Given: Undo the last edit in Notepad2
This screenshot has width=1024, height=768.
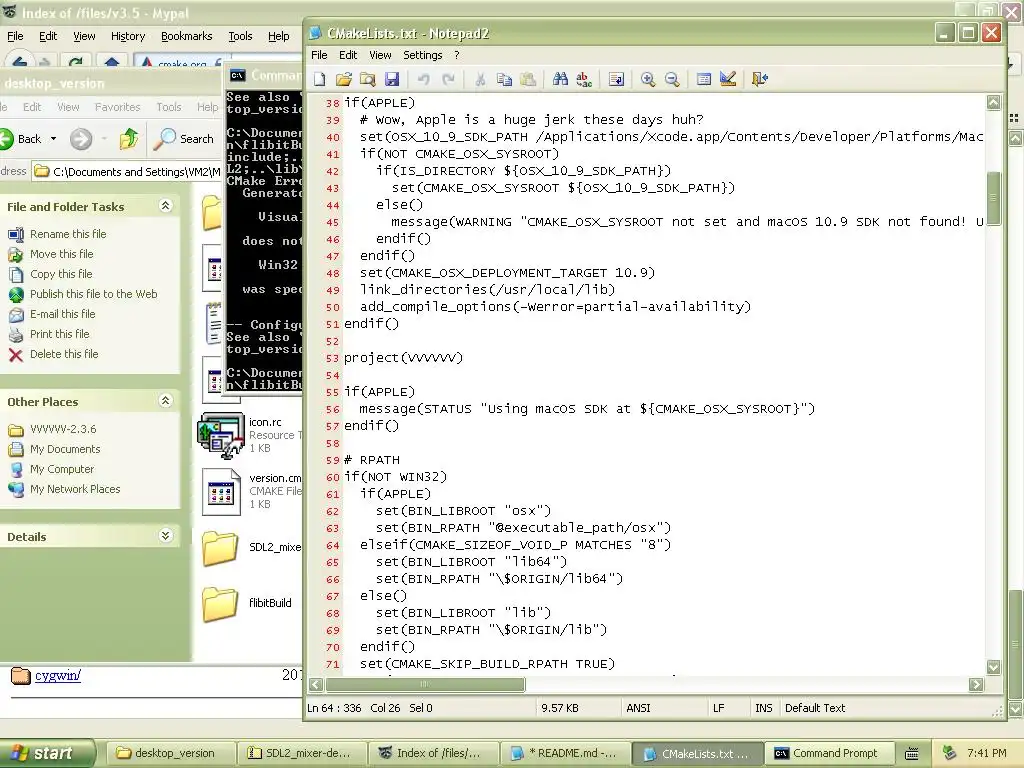Looking at the screenshot, I should click(424, 80).
